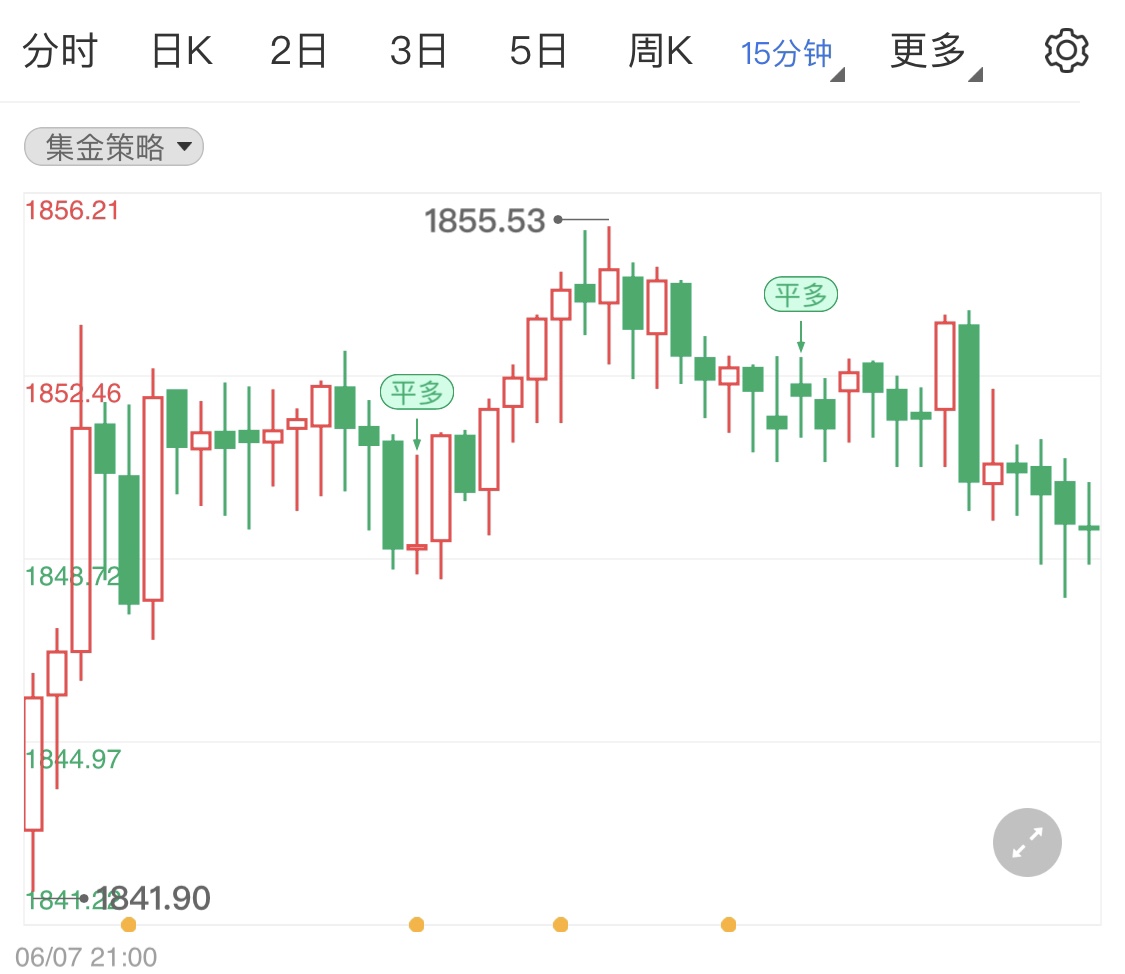Open the 15分钟 interval dropdown

pos(792,55)
